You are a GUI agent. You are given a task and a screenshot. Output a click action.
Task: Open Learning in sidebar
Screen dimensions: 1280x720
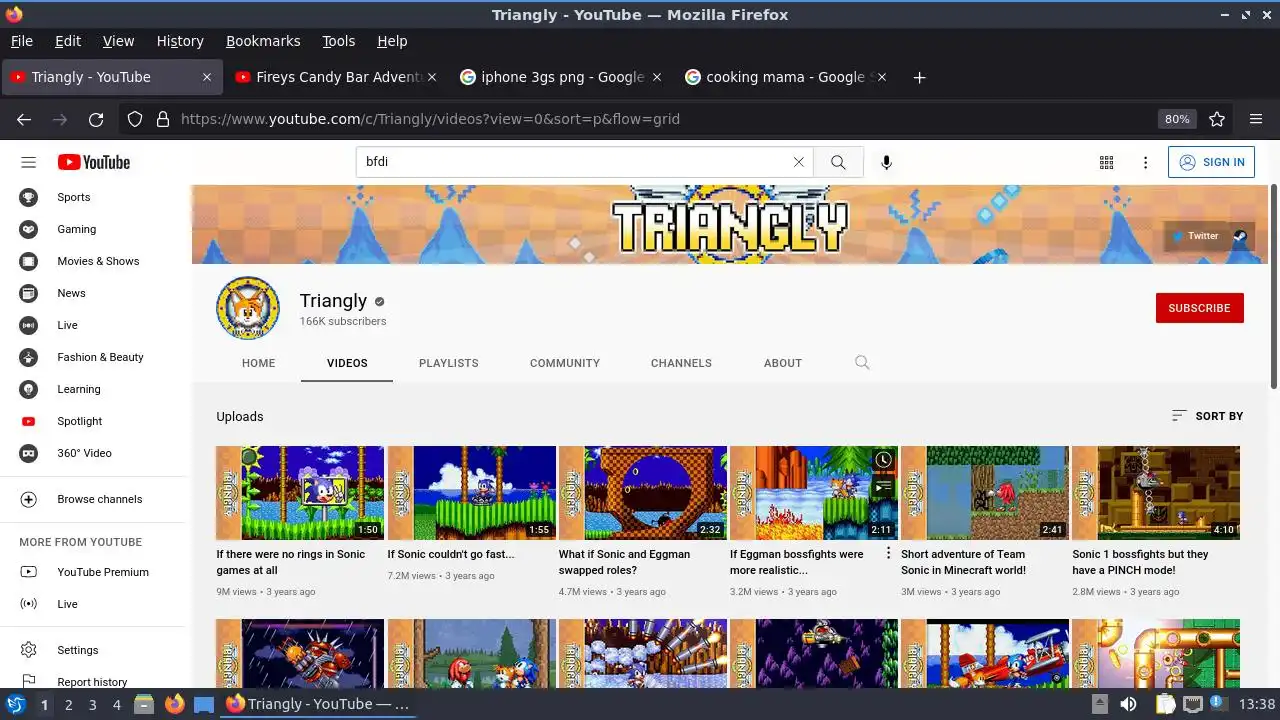93,389
